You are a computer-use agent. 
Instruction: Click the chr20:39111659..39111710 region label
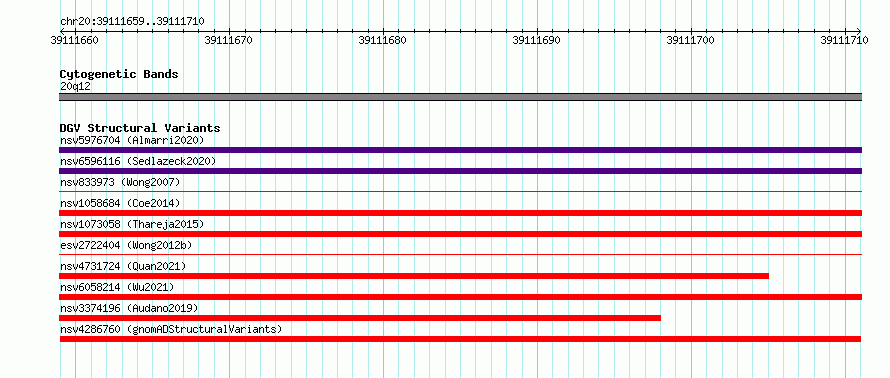(x=132, y=22)
